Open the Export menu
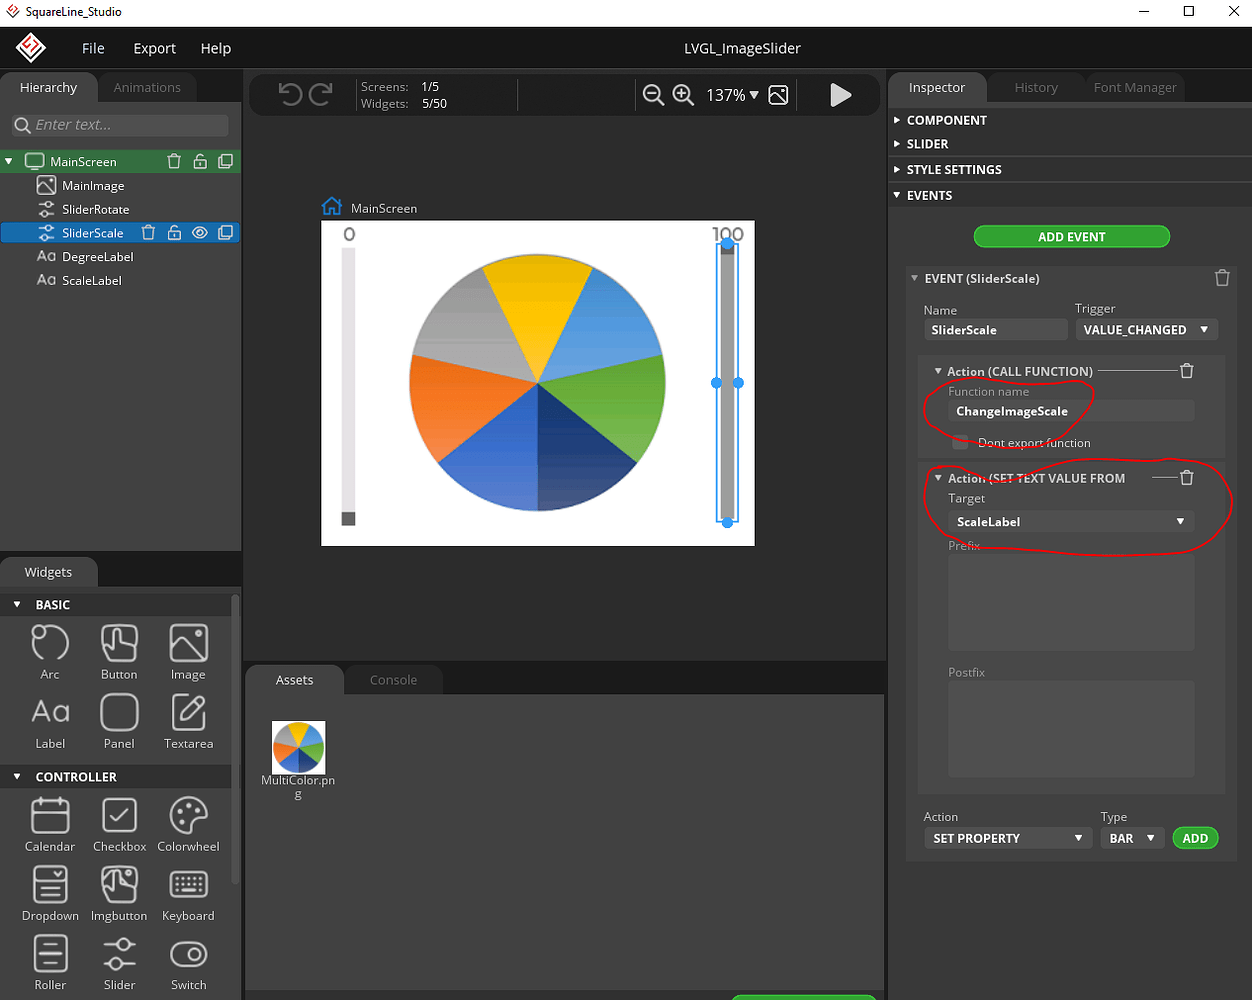 154,48
